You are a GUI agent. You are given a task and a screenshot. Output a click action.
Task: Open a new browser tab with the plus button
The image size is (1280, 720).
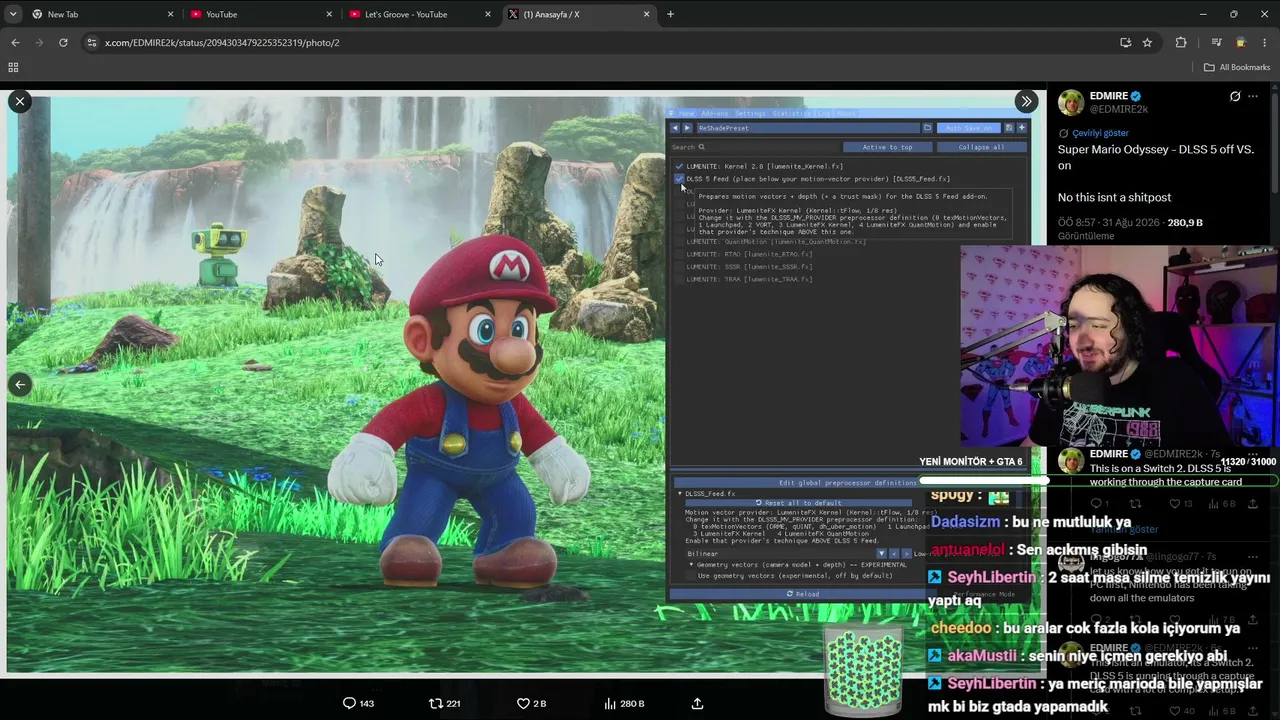click(670, 14)
